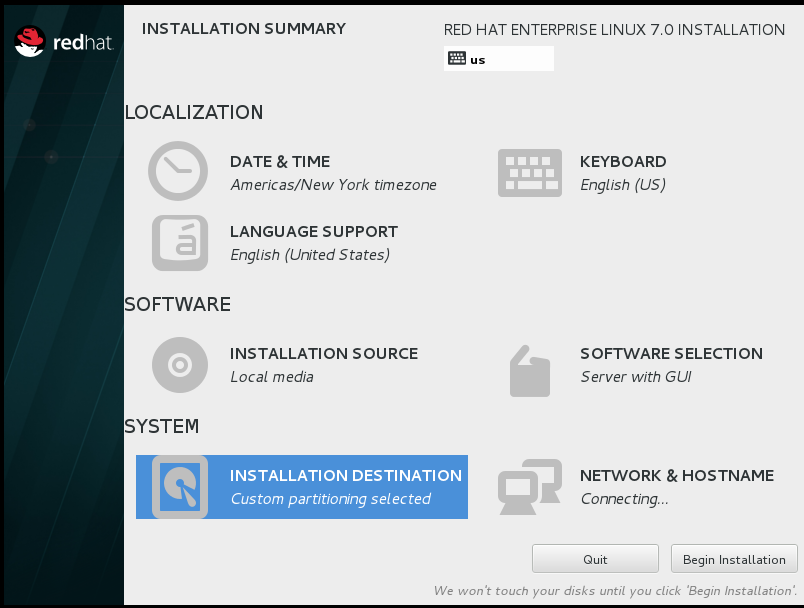Click the 'us' keyboard layout text
Screen dimensions: 804x608
click(477, 60)
